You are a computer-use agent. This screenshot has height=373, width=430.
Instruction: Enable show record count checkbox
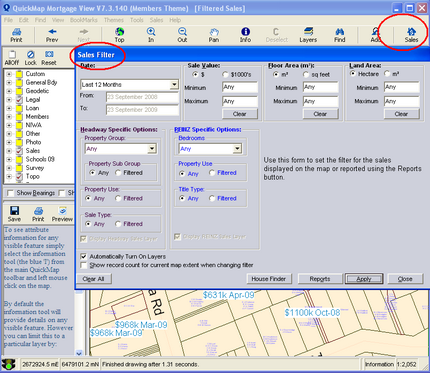coord(84,265)
